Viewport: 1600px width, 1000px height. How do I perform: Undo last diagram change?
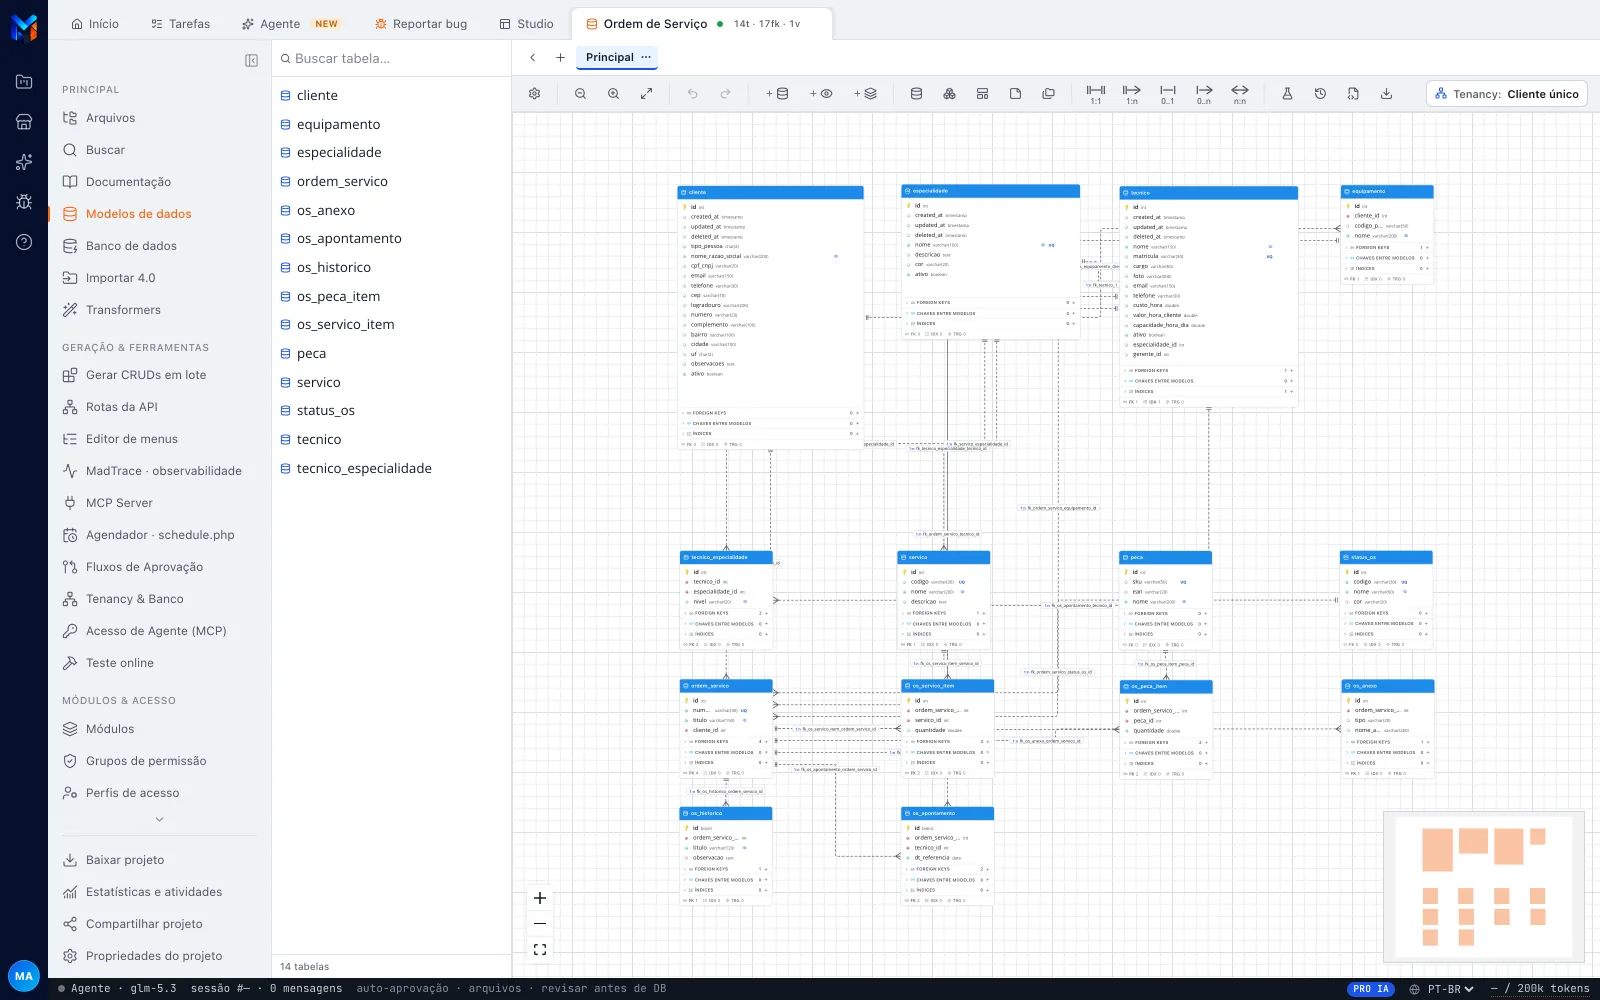coord(692,94)
